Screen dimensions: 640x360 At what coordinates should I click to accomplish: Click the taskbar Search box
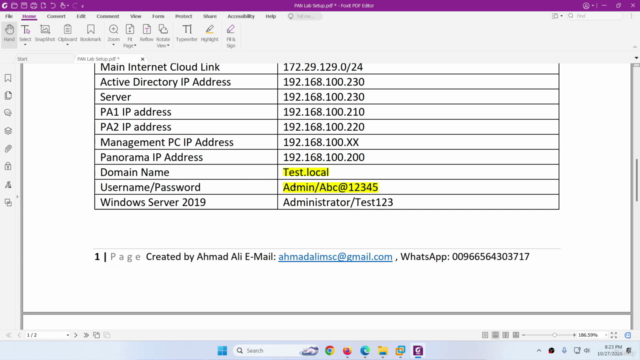coord(276,351)
